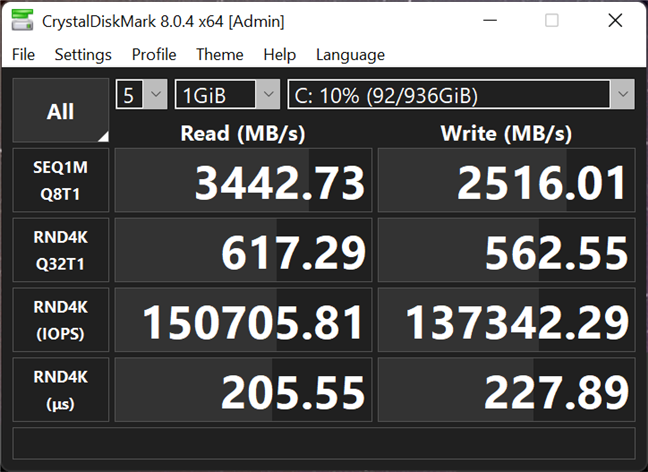The image size is (648, 472).
Task: Open the Settings menu
Action: coord(83,55)
